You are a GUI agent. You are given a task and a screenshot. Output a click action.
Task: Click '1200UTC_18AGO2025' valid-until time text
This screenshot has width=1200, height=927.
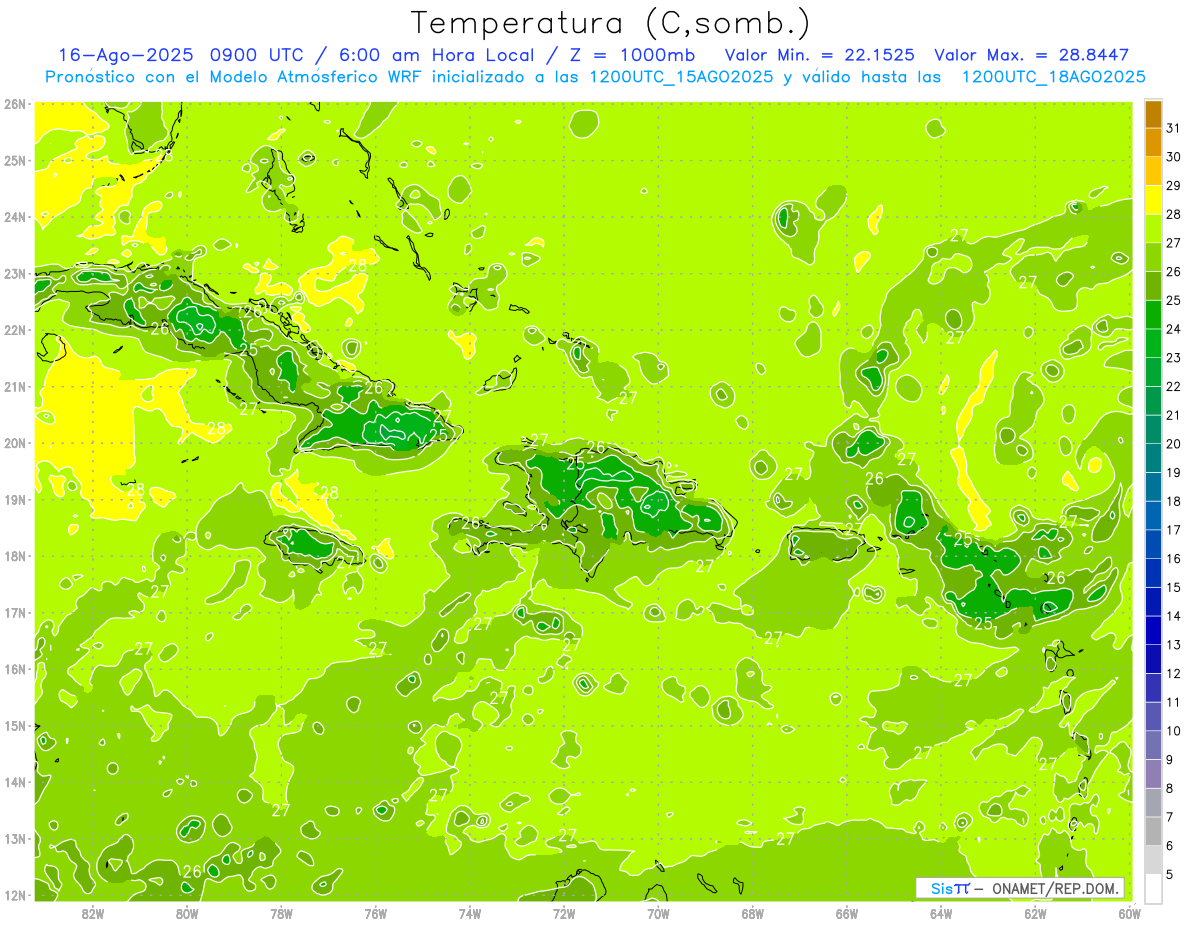pyautogui.click(x=1053, y=77)
